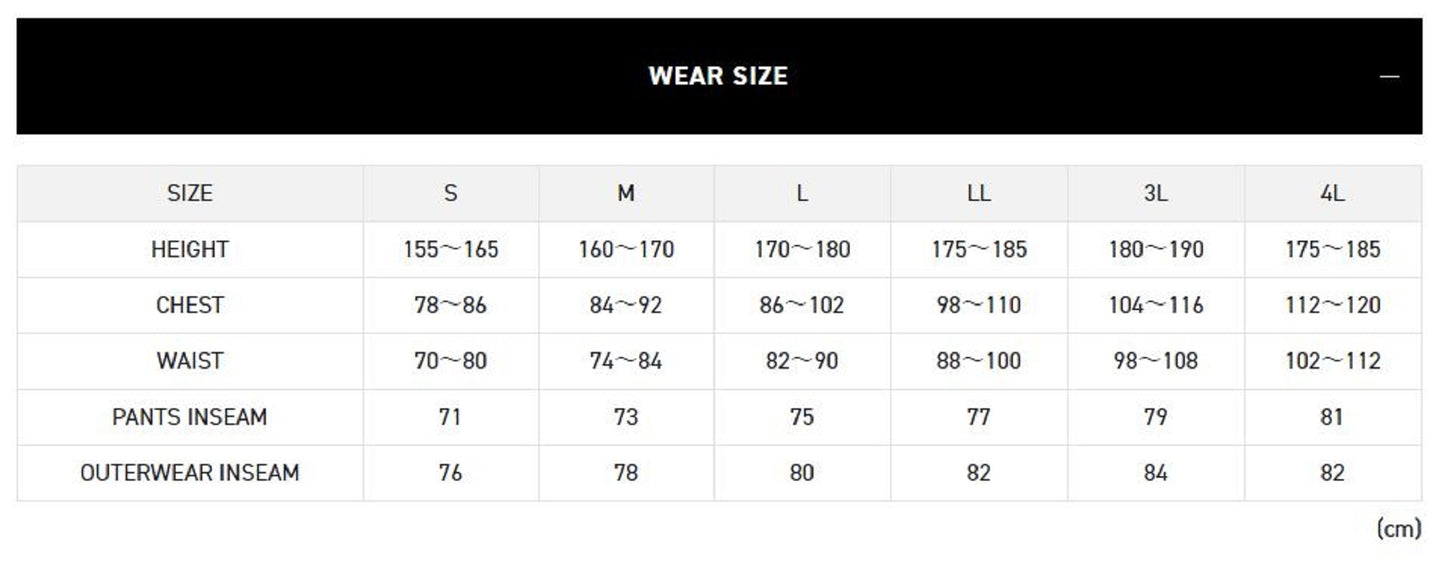Click the WEAR SIZE header title
Screen dimensions: 1445x576
tap(718, 76)
